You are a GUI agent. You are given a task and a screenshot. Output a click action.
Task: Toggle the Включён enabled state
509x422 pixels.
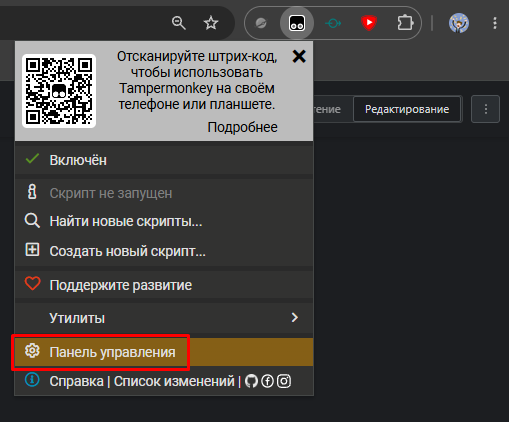point(164,160)
